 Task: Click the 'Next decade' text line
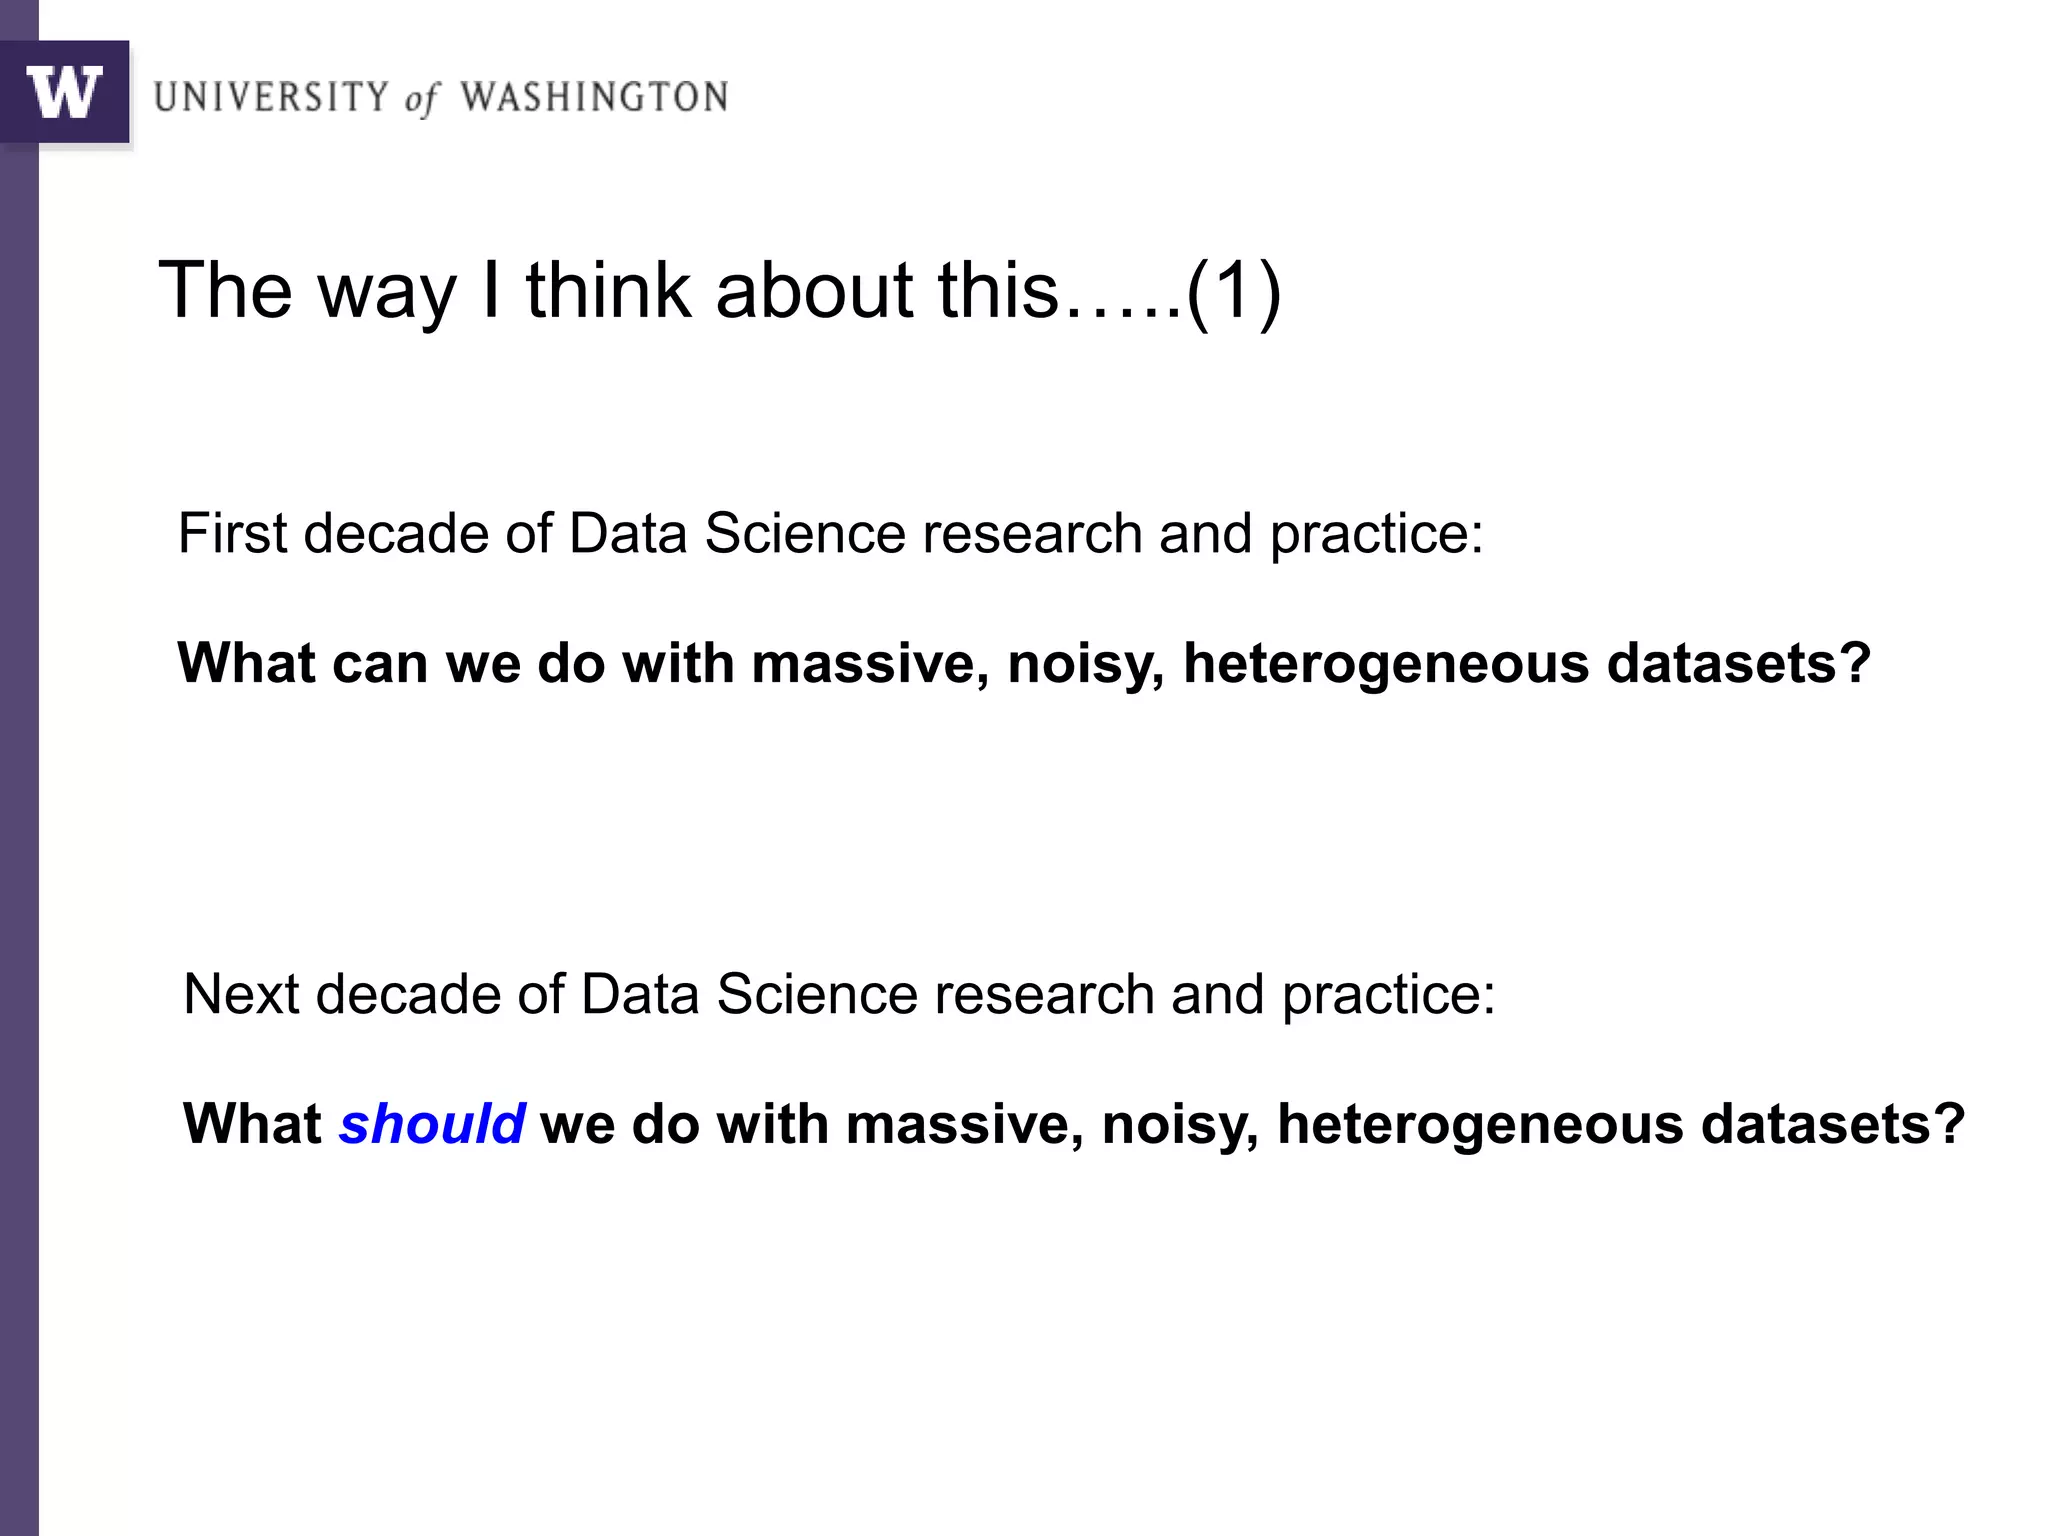(x=839, y=994)
